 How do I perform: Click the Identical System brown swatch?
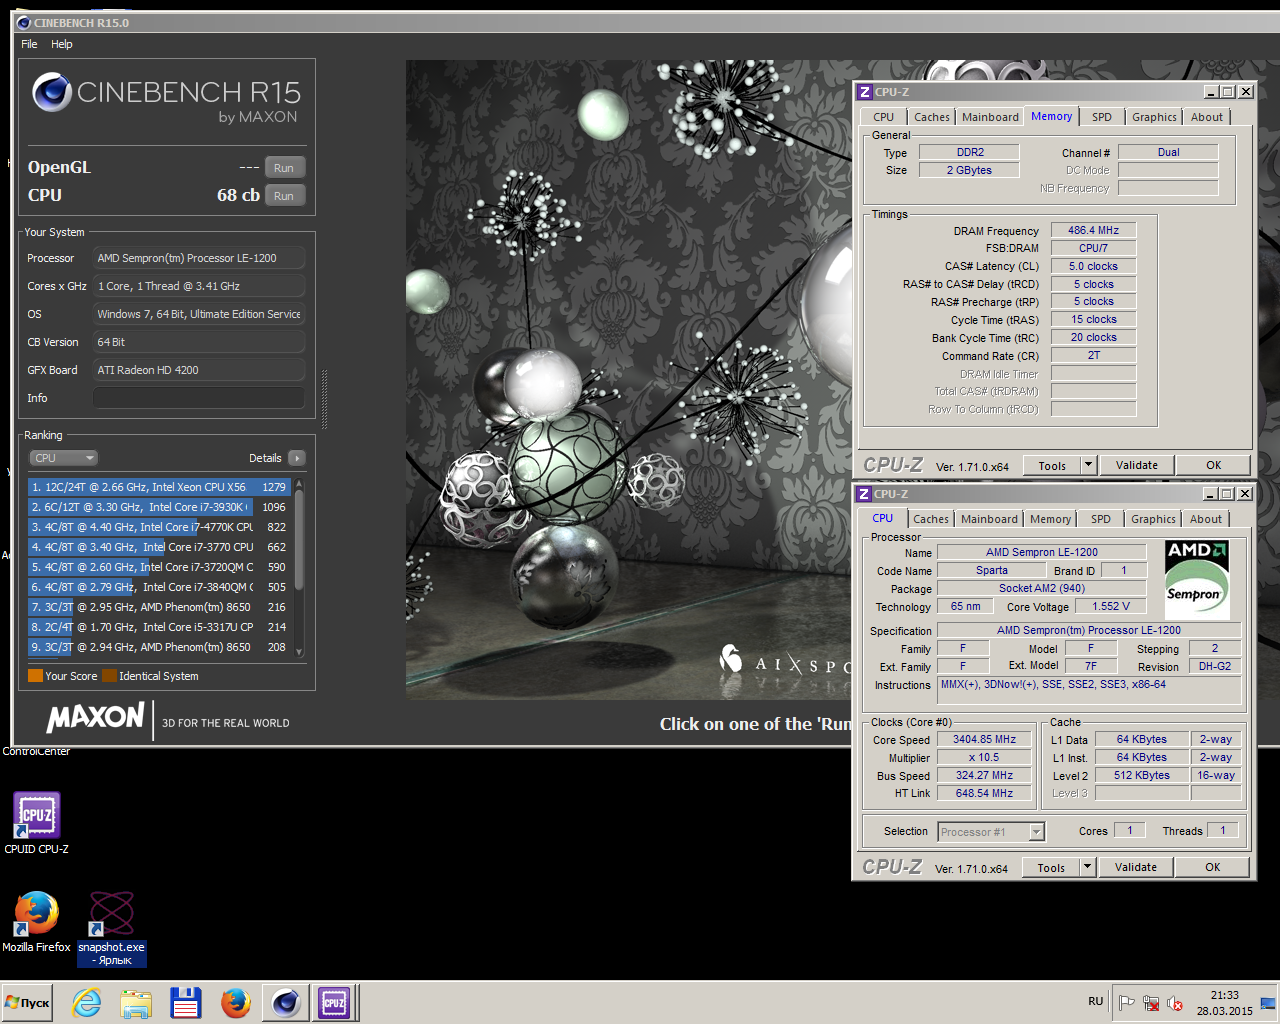point(109,676)
